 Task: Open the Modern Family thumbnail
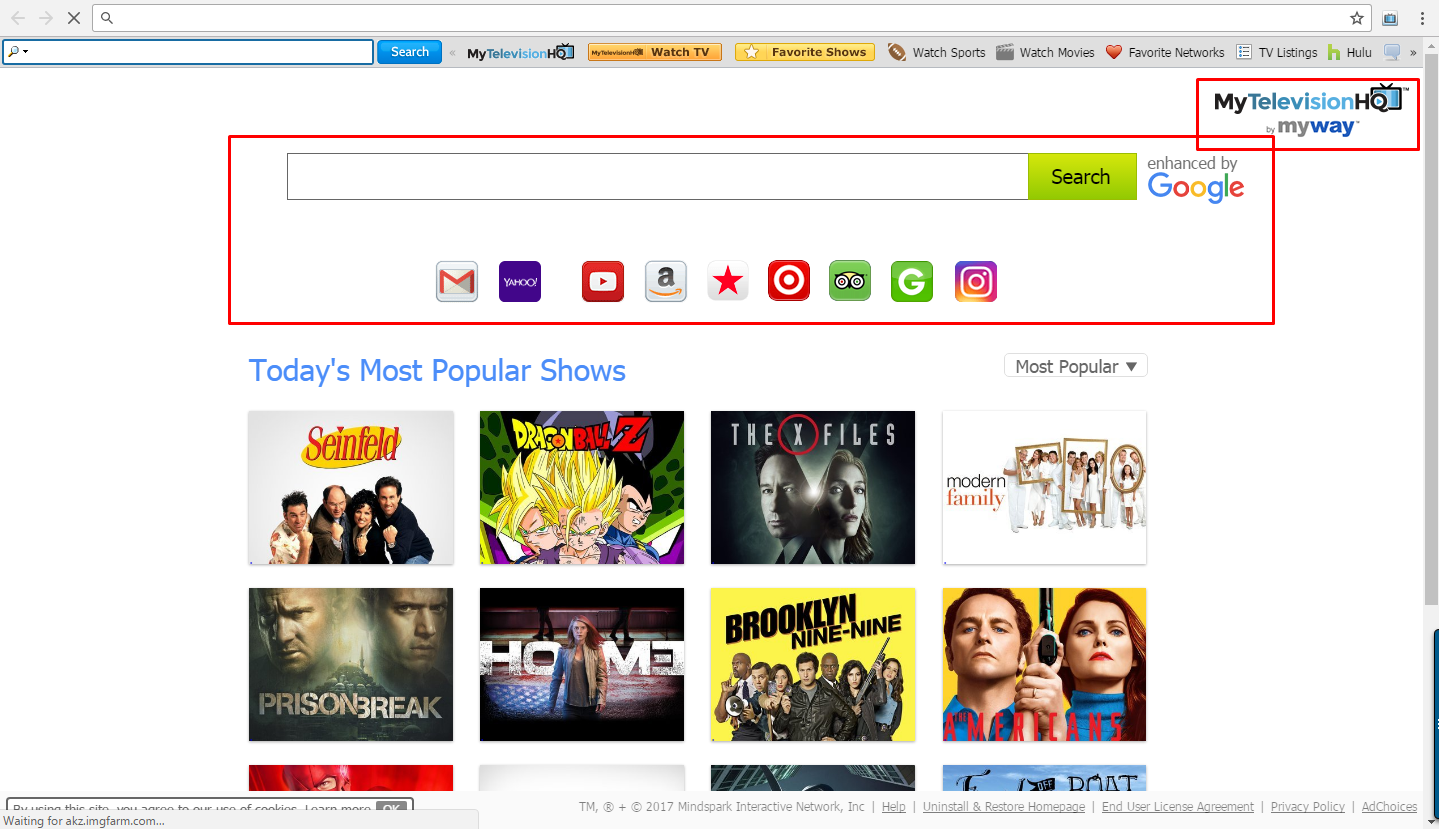pyautogui.click(x=1045, y=487)
